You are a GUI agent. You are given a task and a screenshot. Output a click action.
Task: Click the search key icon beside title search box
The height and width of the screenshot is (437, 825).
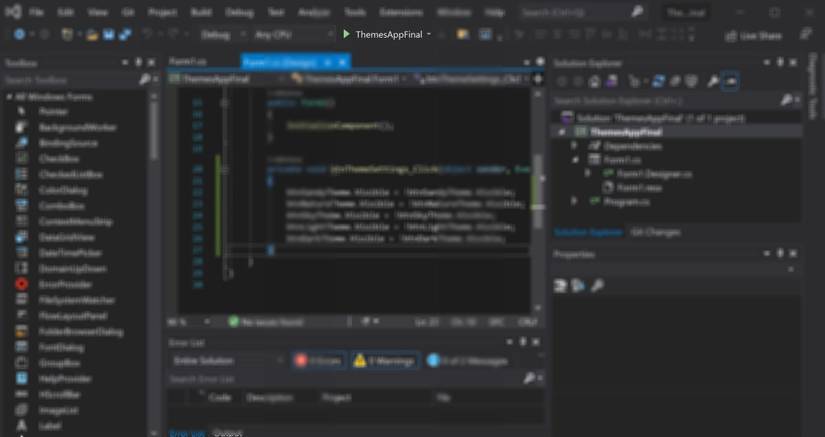coord(637,12)
